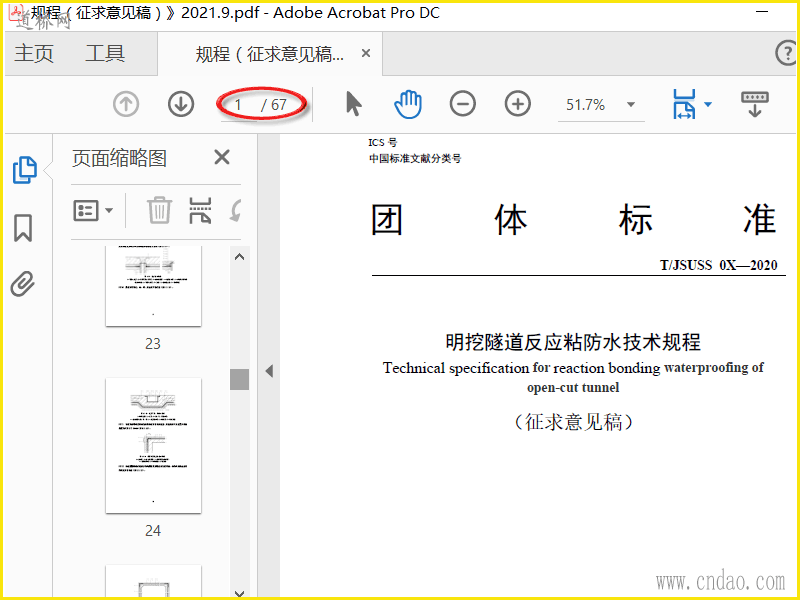
Task: Open the attachments paperclip icon
Action: pos(23,284)
